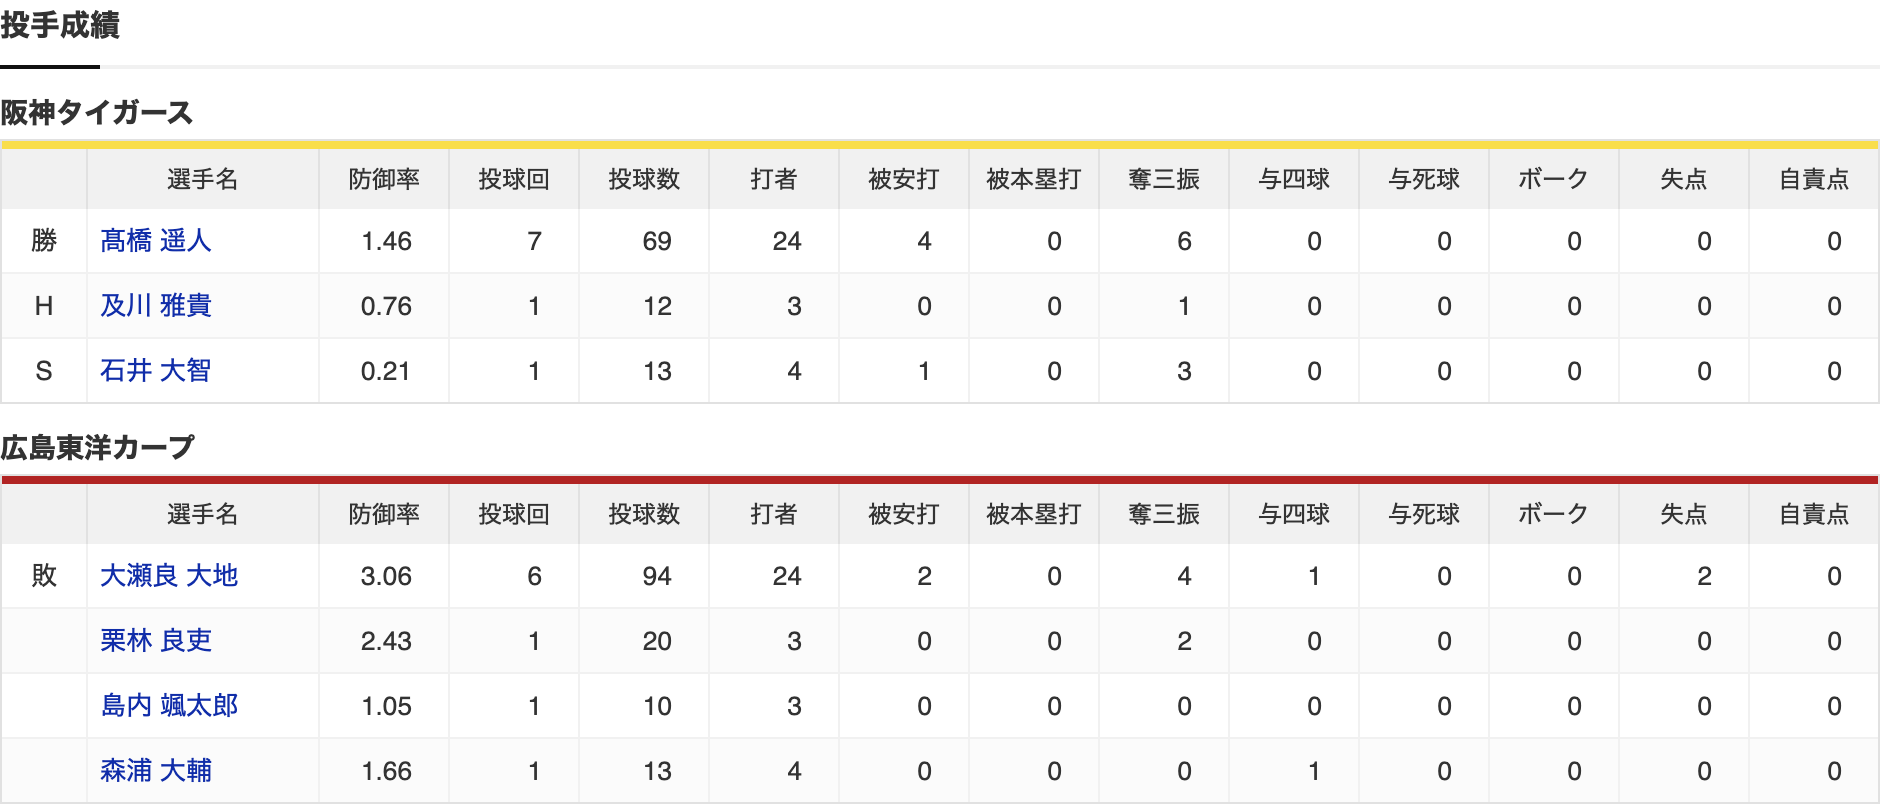The image size is (1880, 812).
Task: Click 奪三振 header in Hanshin table
Action: (1164, 180)
